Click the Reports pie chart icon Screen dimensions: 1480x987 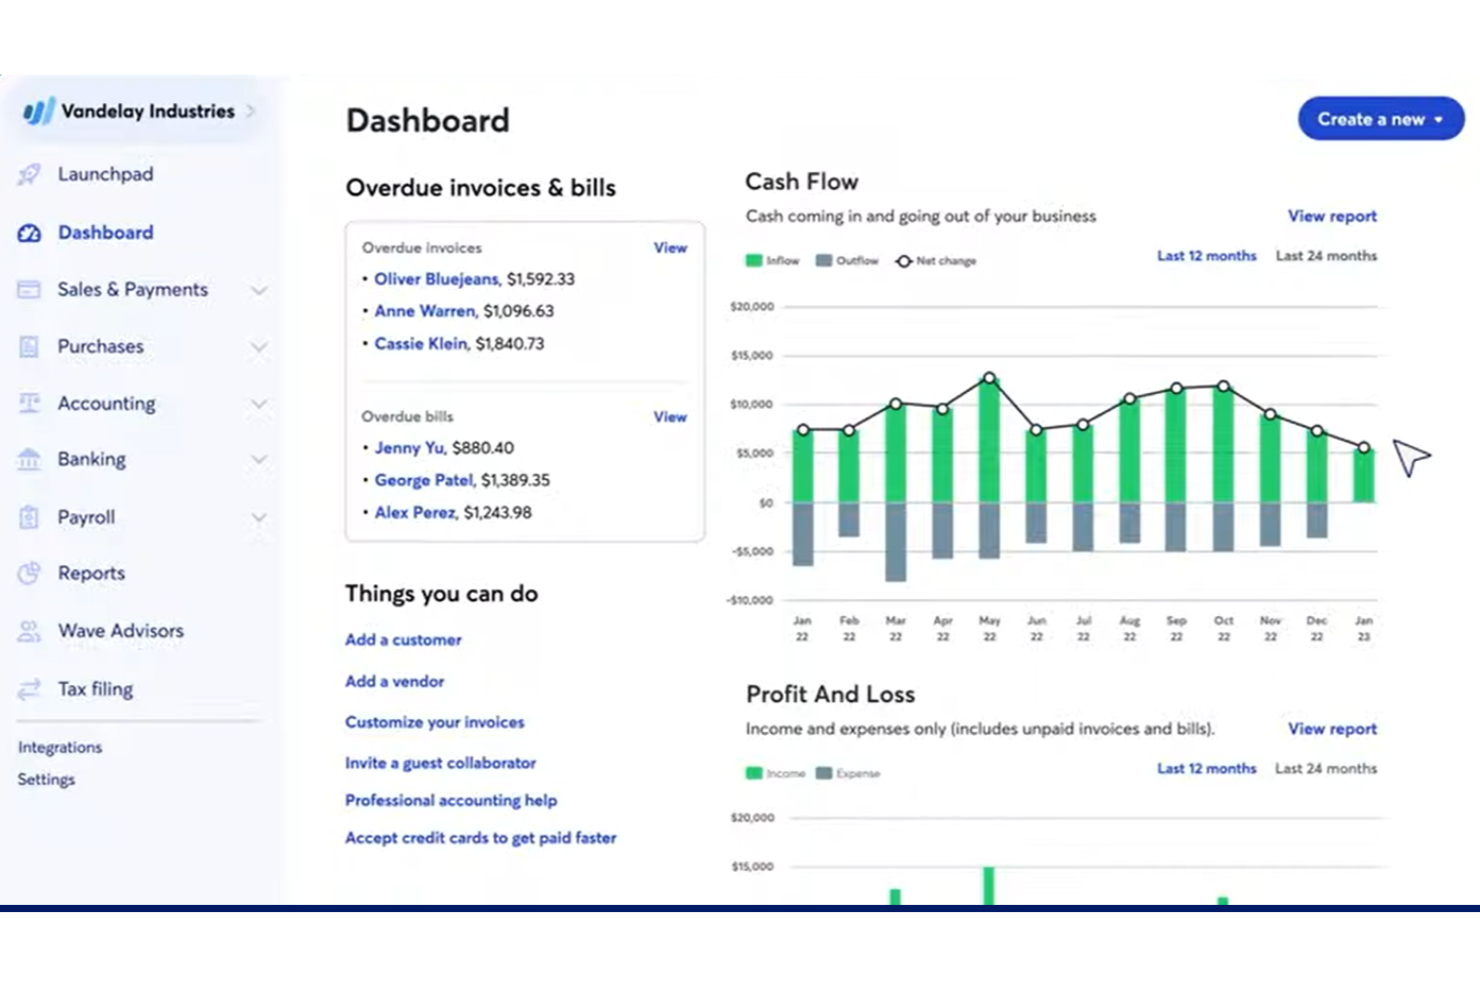pyautogui.click(x=29, y=573)
